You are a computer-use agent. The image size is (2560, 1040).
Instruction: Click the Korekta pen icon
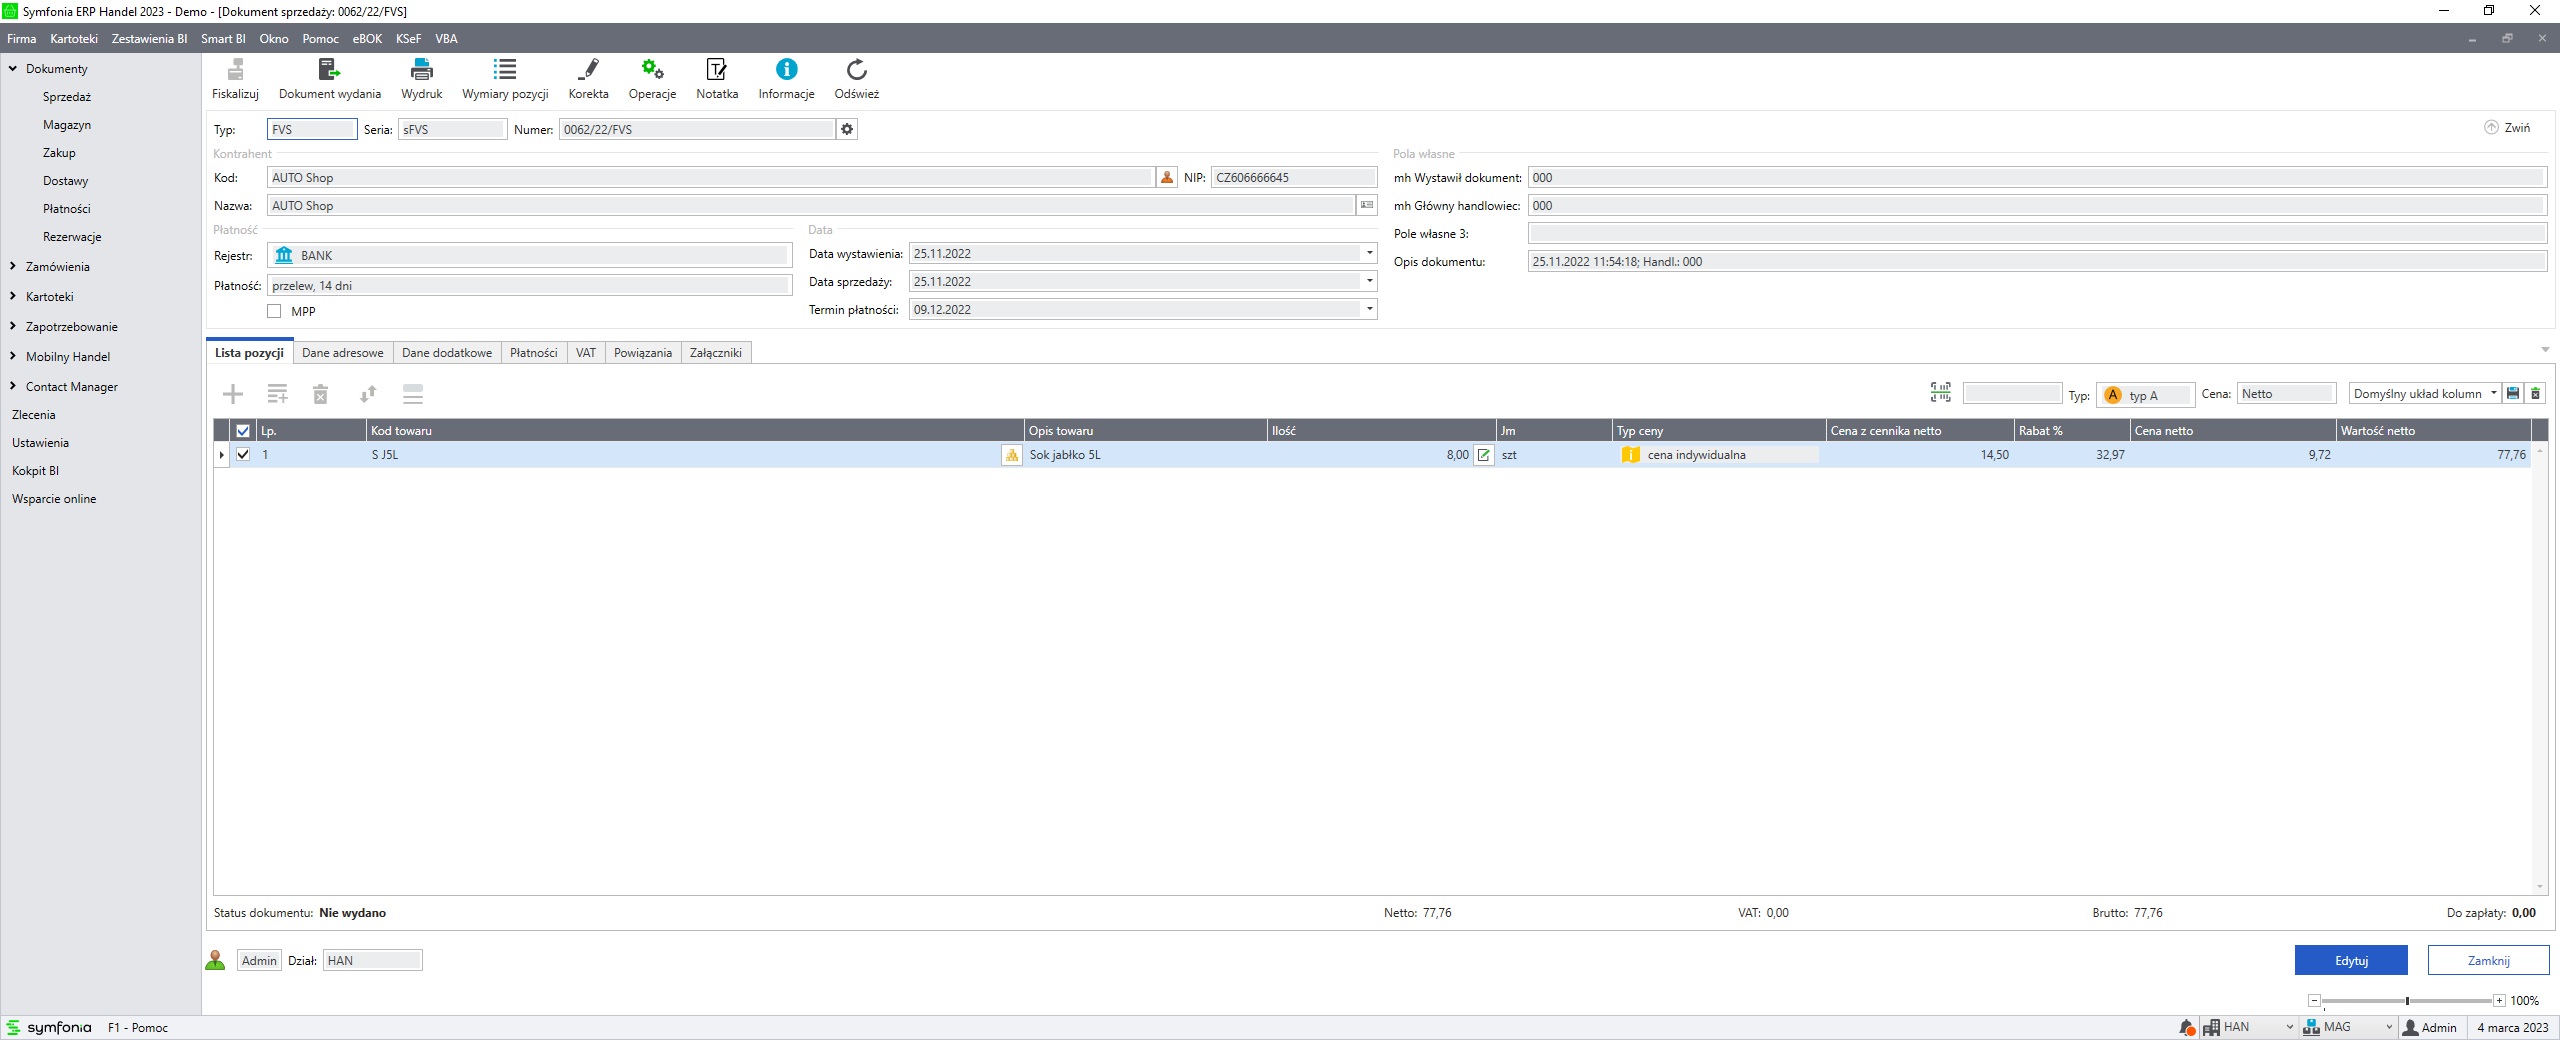click(x=588, y=70)
